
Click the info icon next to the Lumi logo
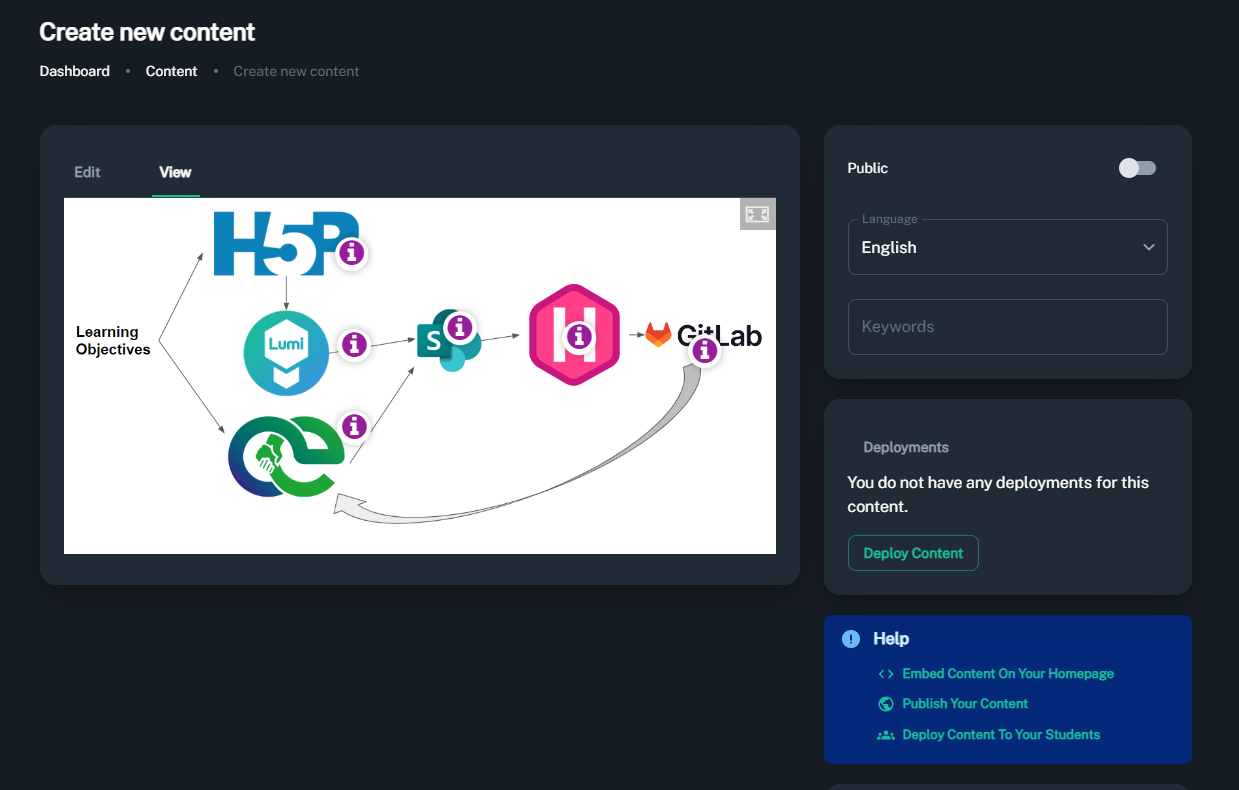point(353,344)
